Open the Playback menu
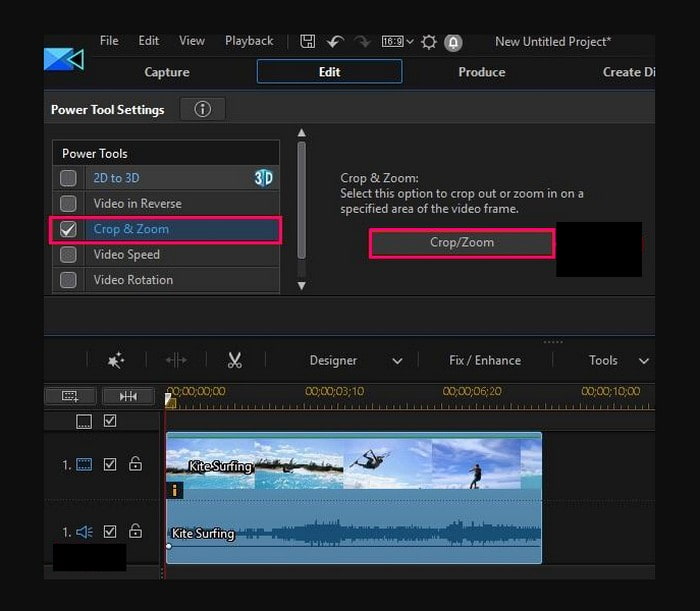Viewport: 700px width, 611px height. [249, 41]
